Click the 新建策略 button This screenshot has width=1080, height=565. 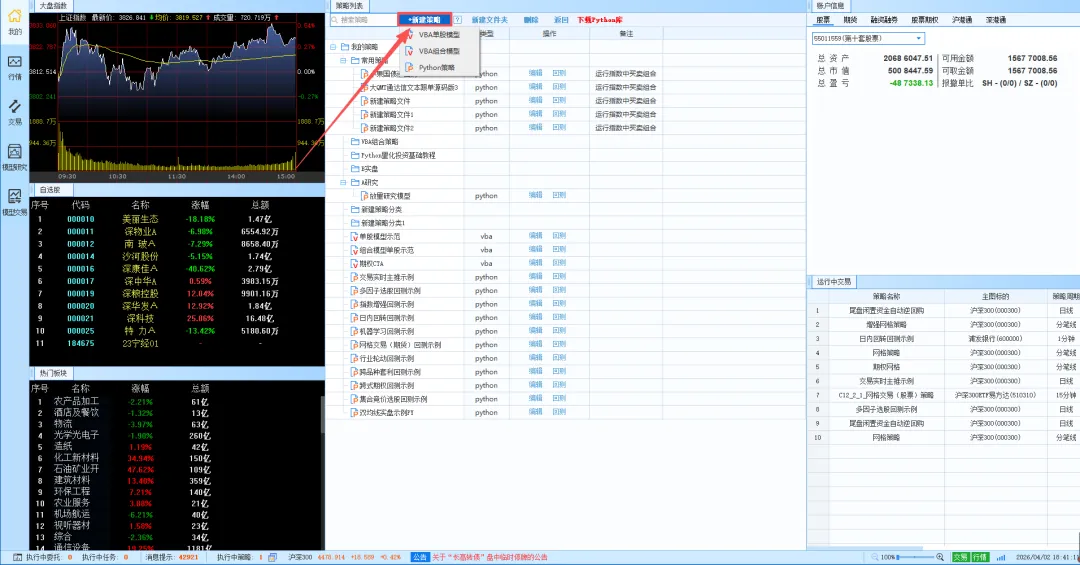tap(424, 20)
